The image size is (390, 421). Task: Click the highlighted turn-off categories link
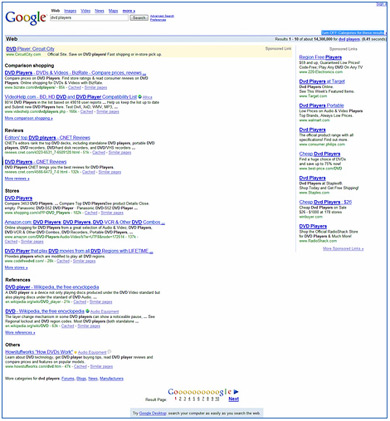353,33
